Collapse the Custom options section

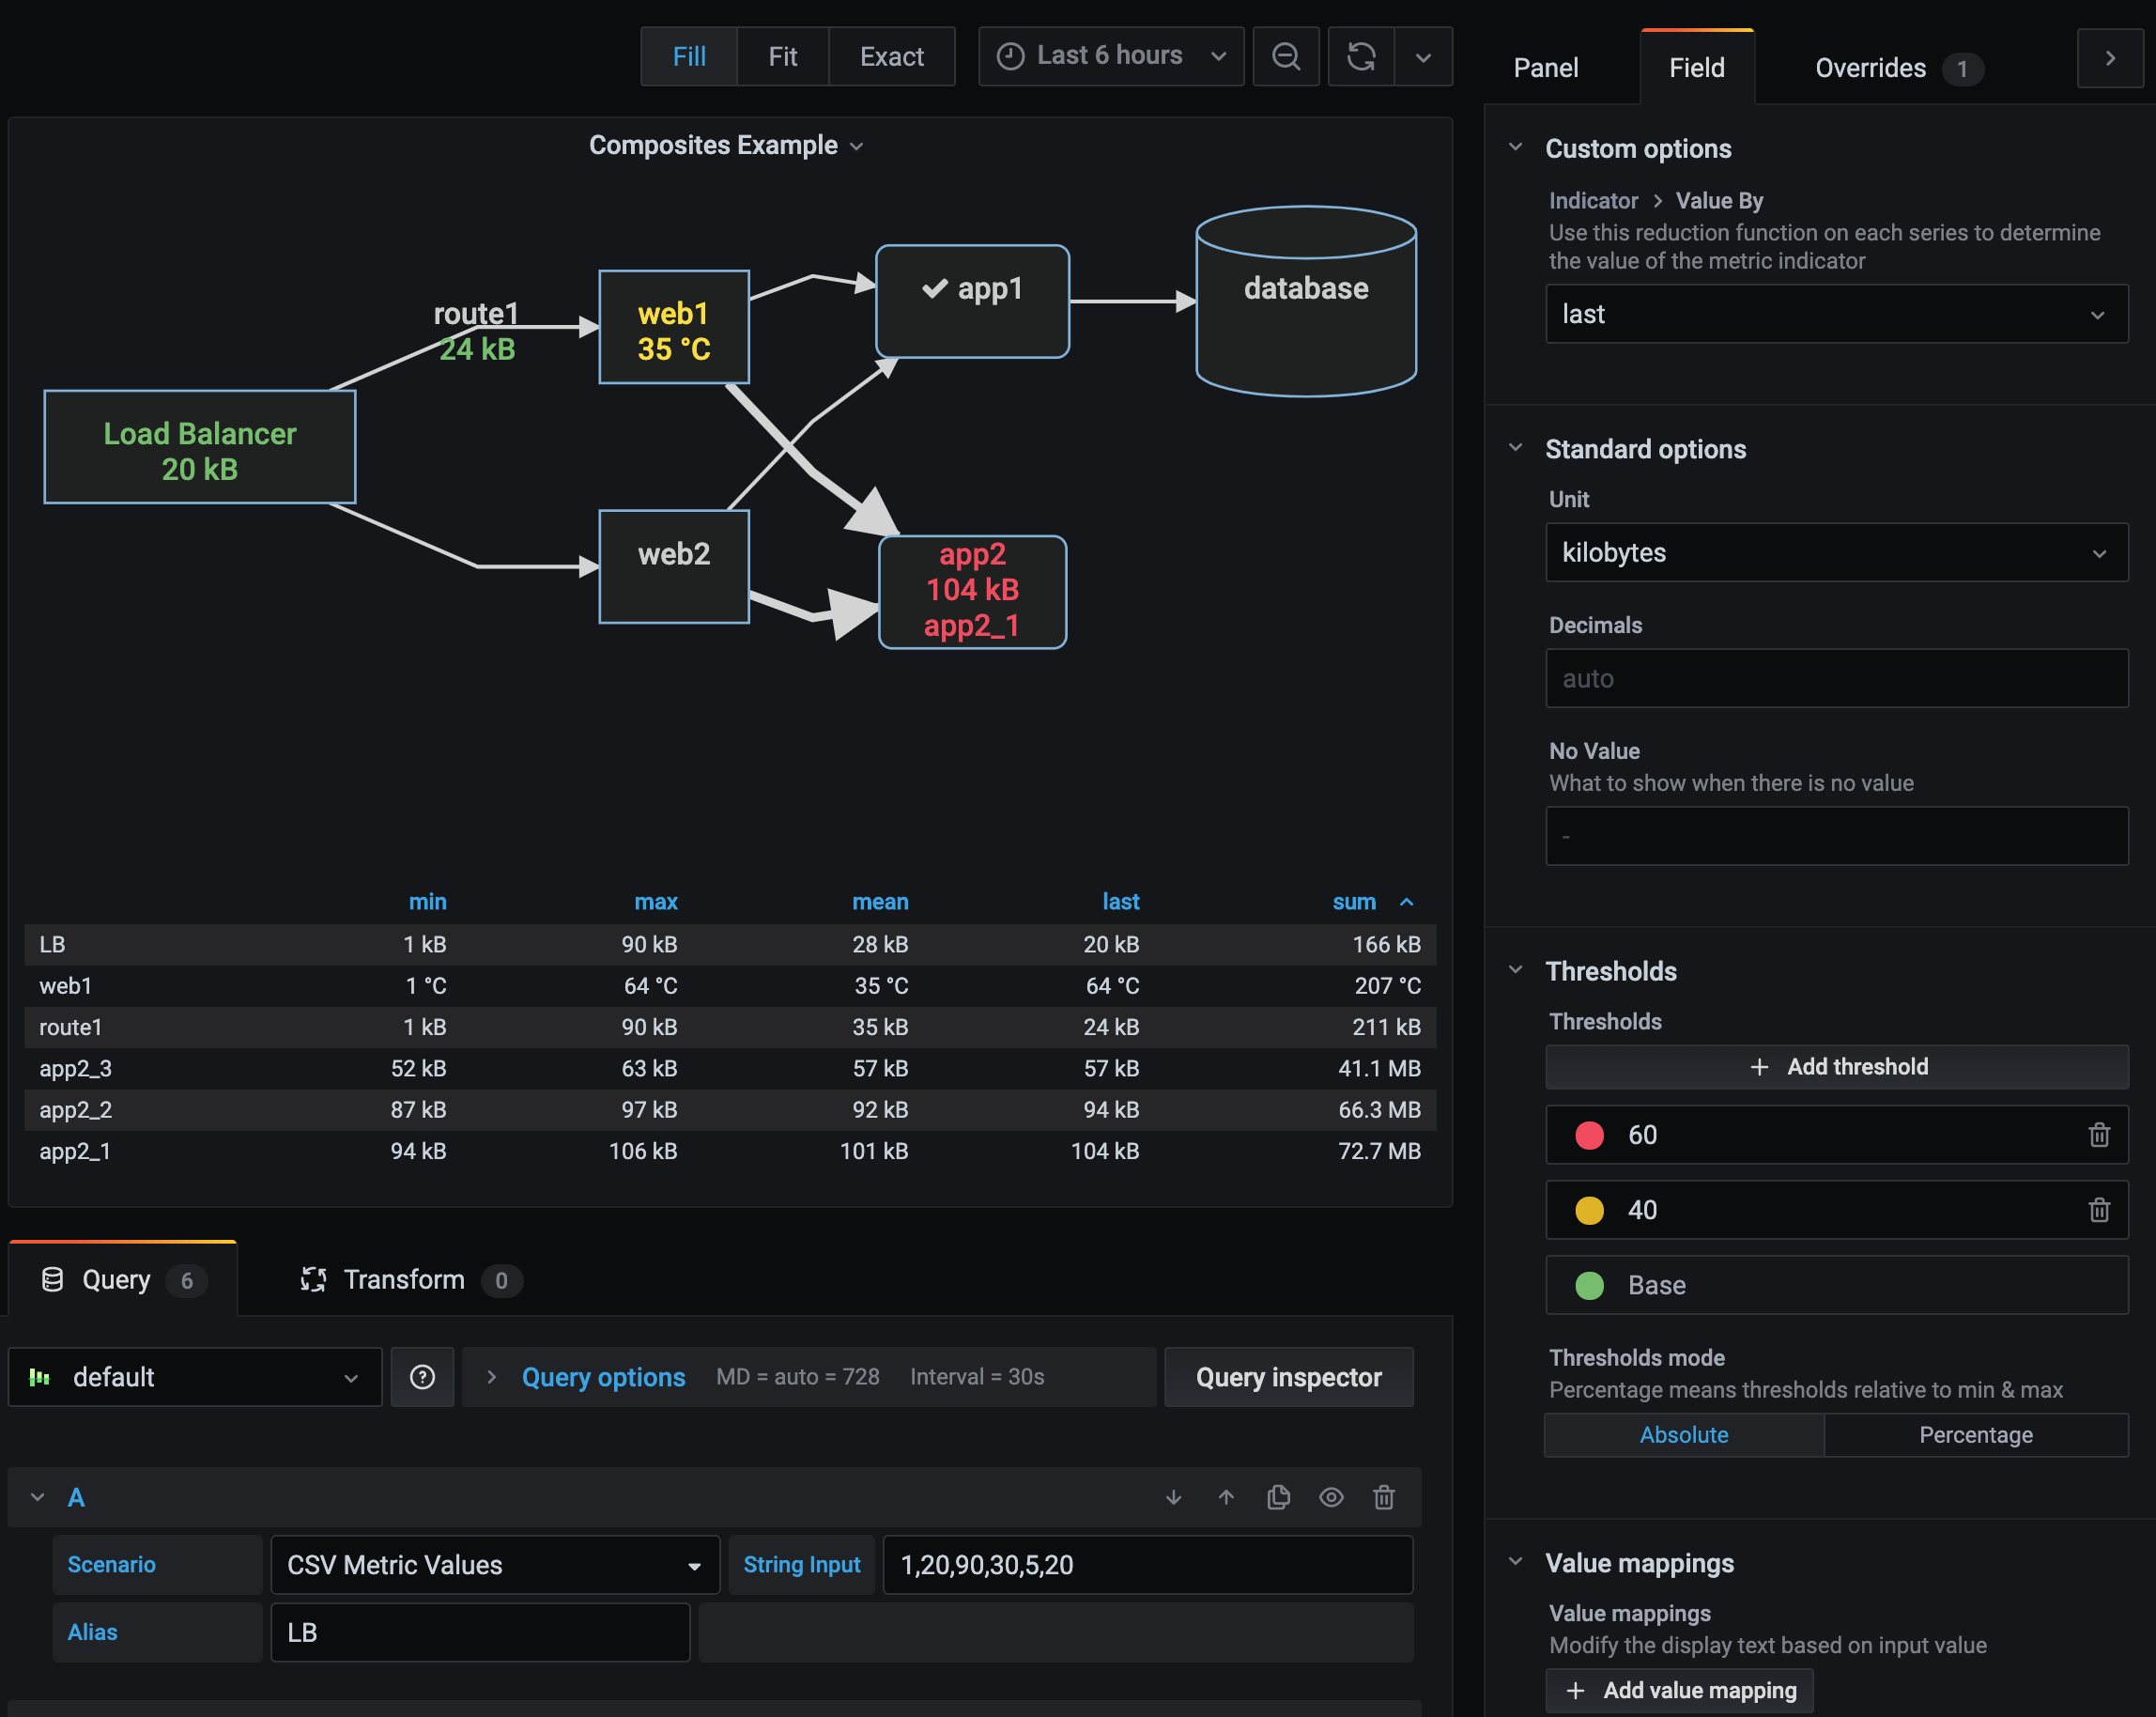click(1515, 149)
